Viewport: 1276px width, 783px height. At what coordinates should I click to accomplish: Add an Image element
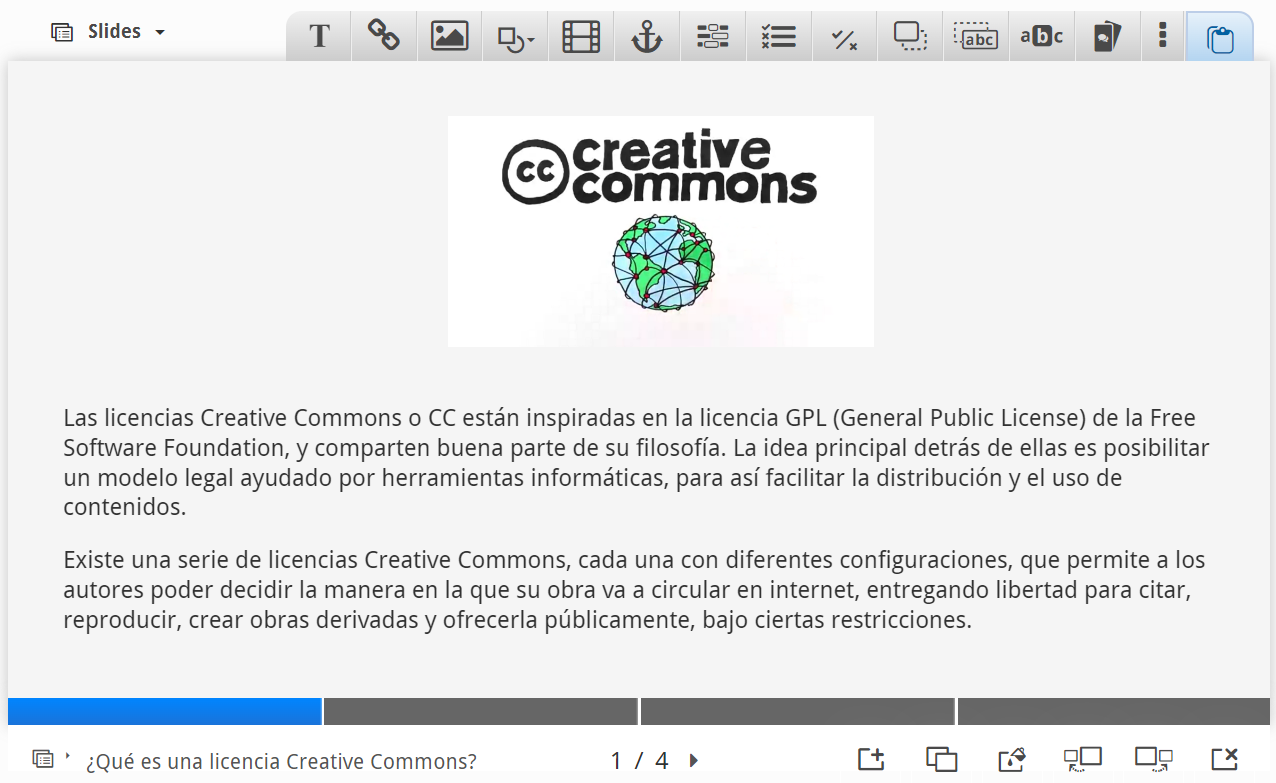pos(449,37)
